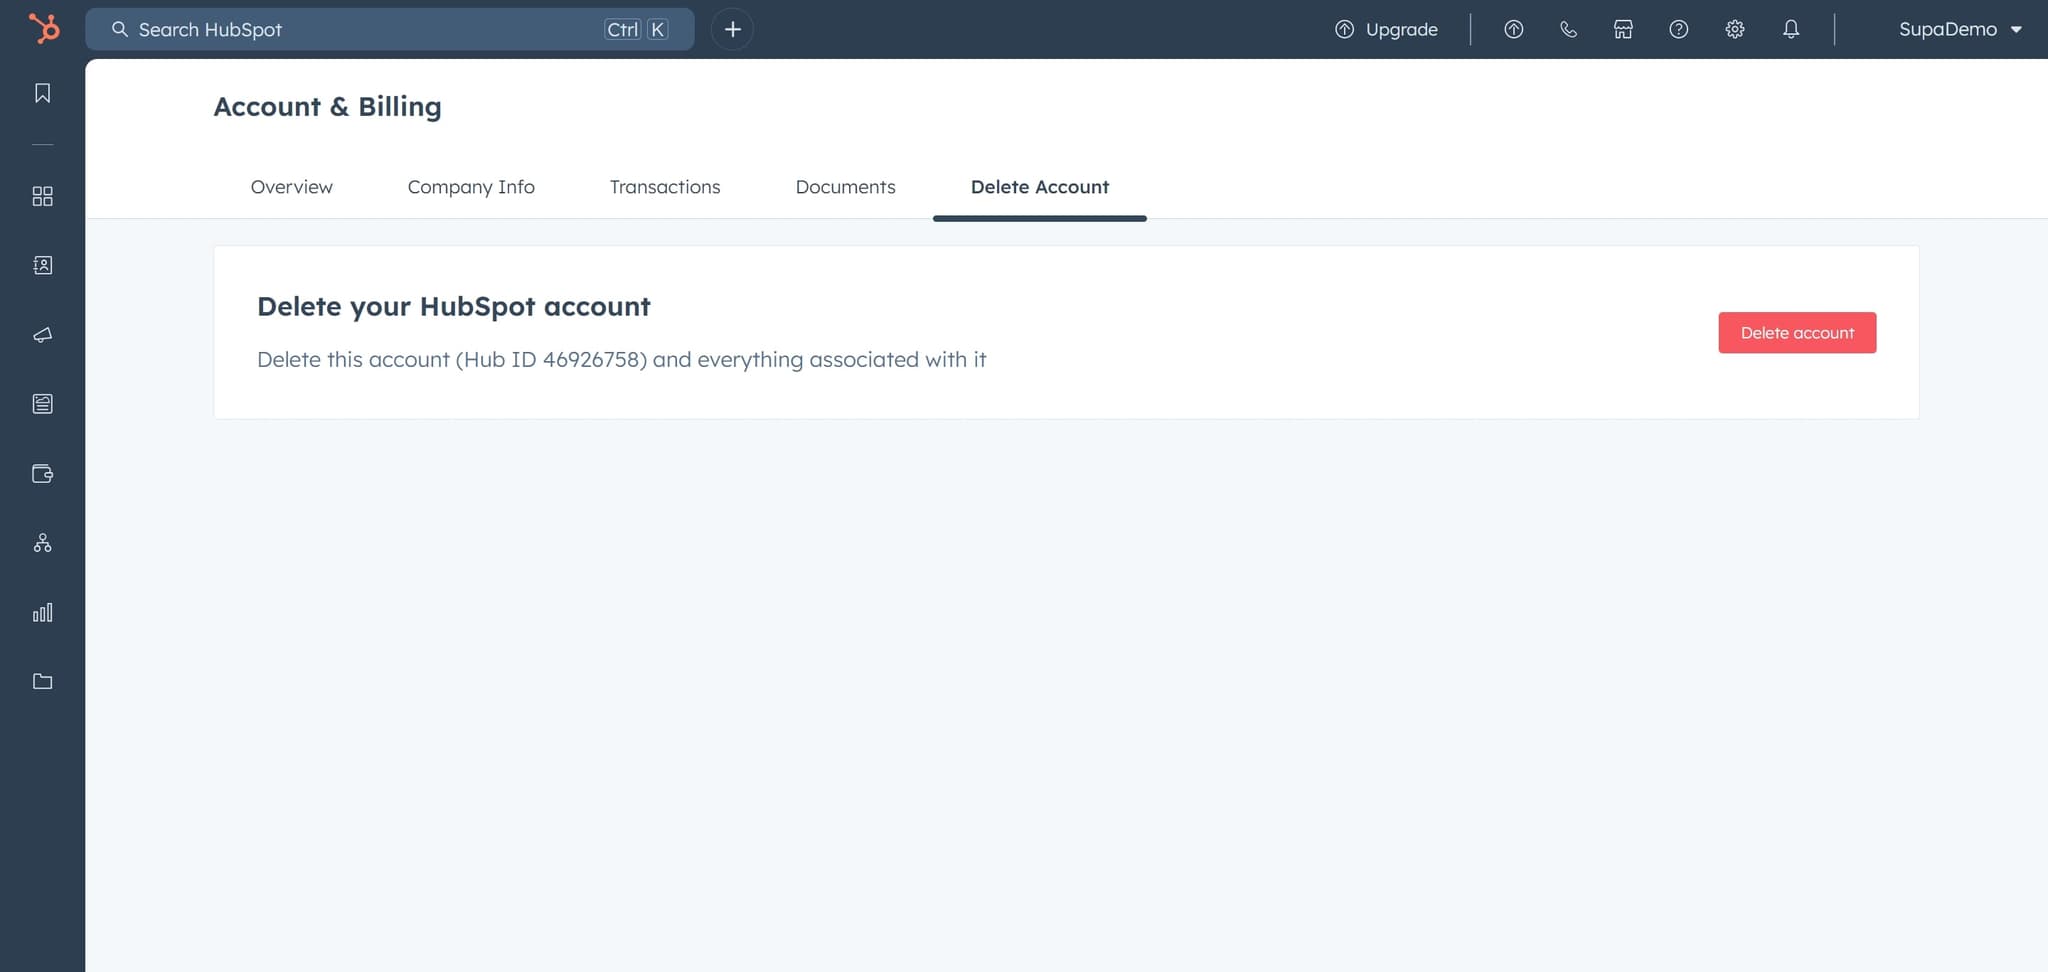Expand the SupaDemo account dropdown
The height and width of the screenshot is (972, 2048).
coord(1958,29)
